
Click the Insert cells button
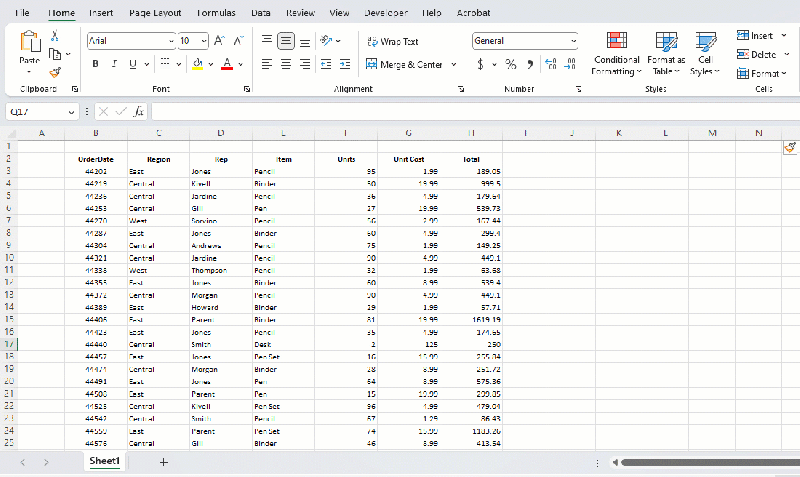755,35
